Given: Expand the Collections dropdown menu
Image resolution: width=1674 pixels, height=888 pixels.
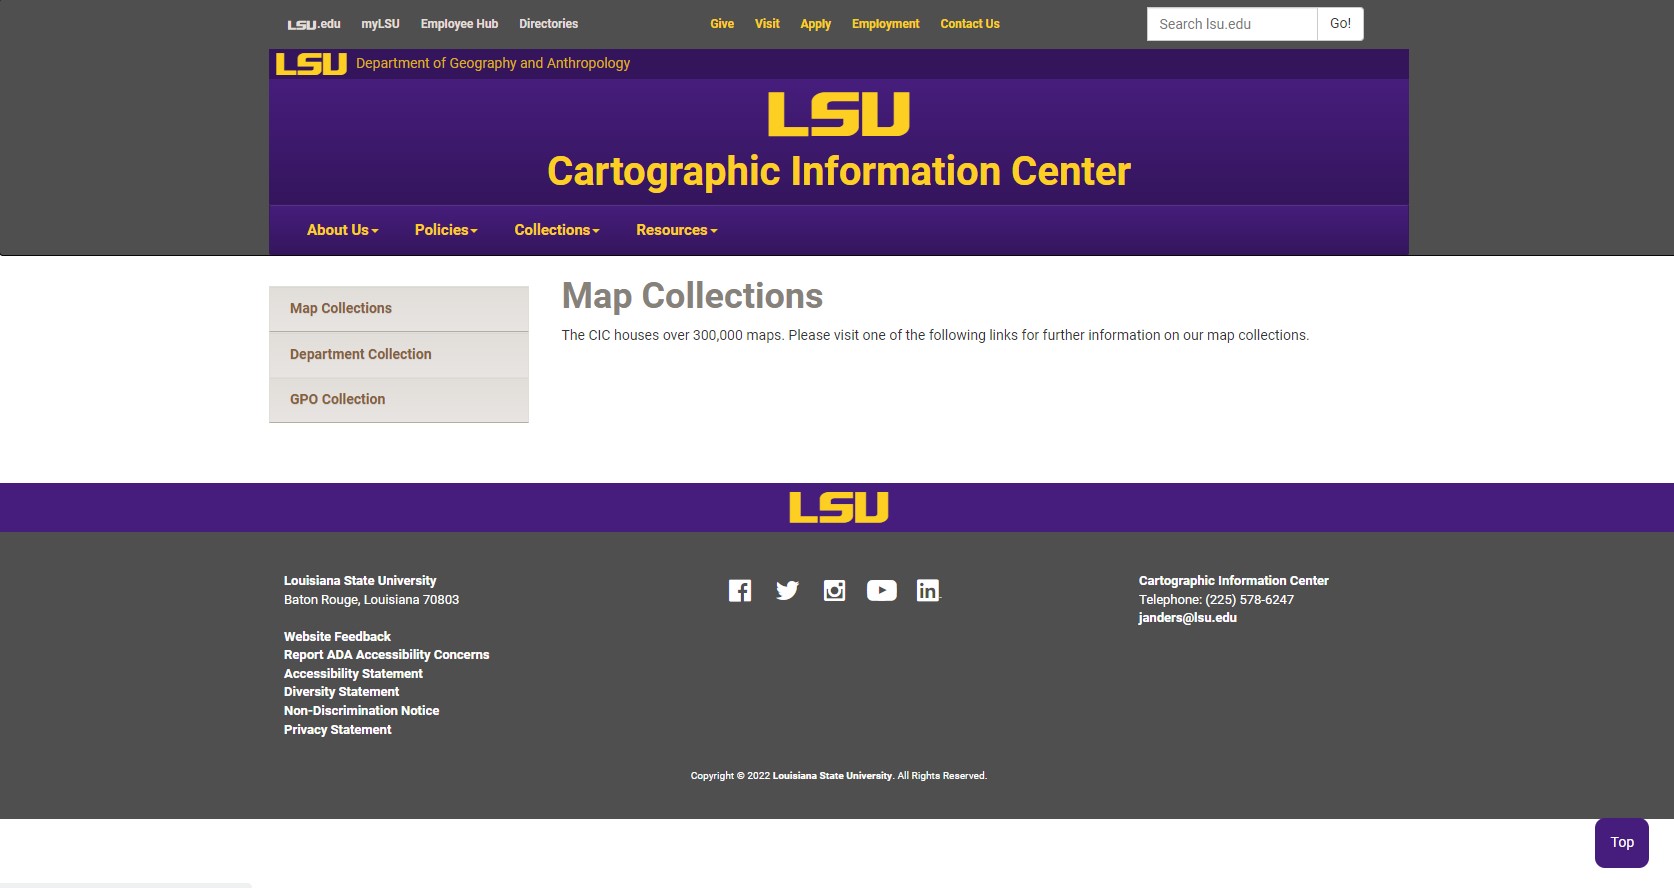Looking at the screenshot, I should tap(557, 230).
